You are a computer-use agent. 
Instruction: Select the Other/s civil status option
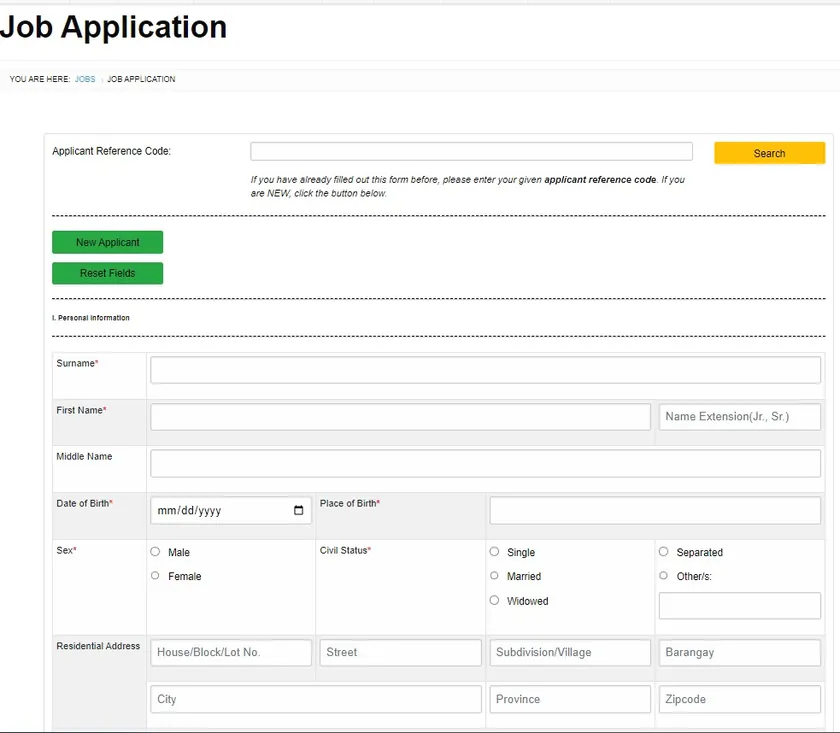click(x=664, y=575)
